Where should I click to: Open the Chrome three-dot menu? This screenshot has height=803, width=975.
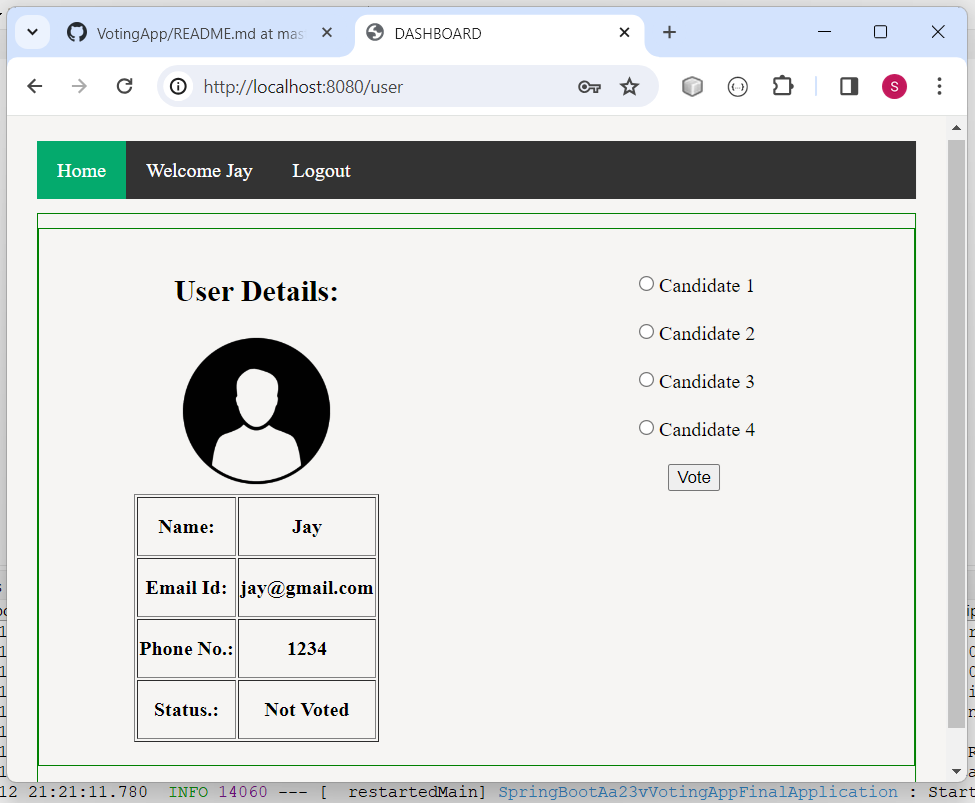[x=939, y=86]
